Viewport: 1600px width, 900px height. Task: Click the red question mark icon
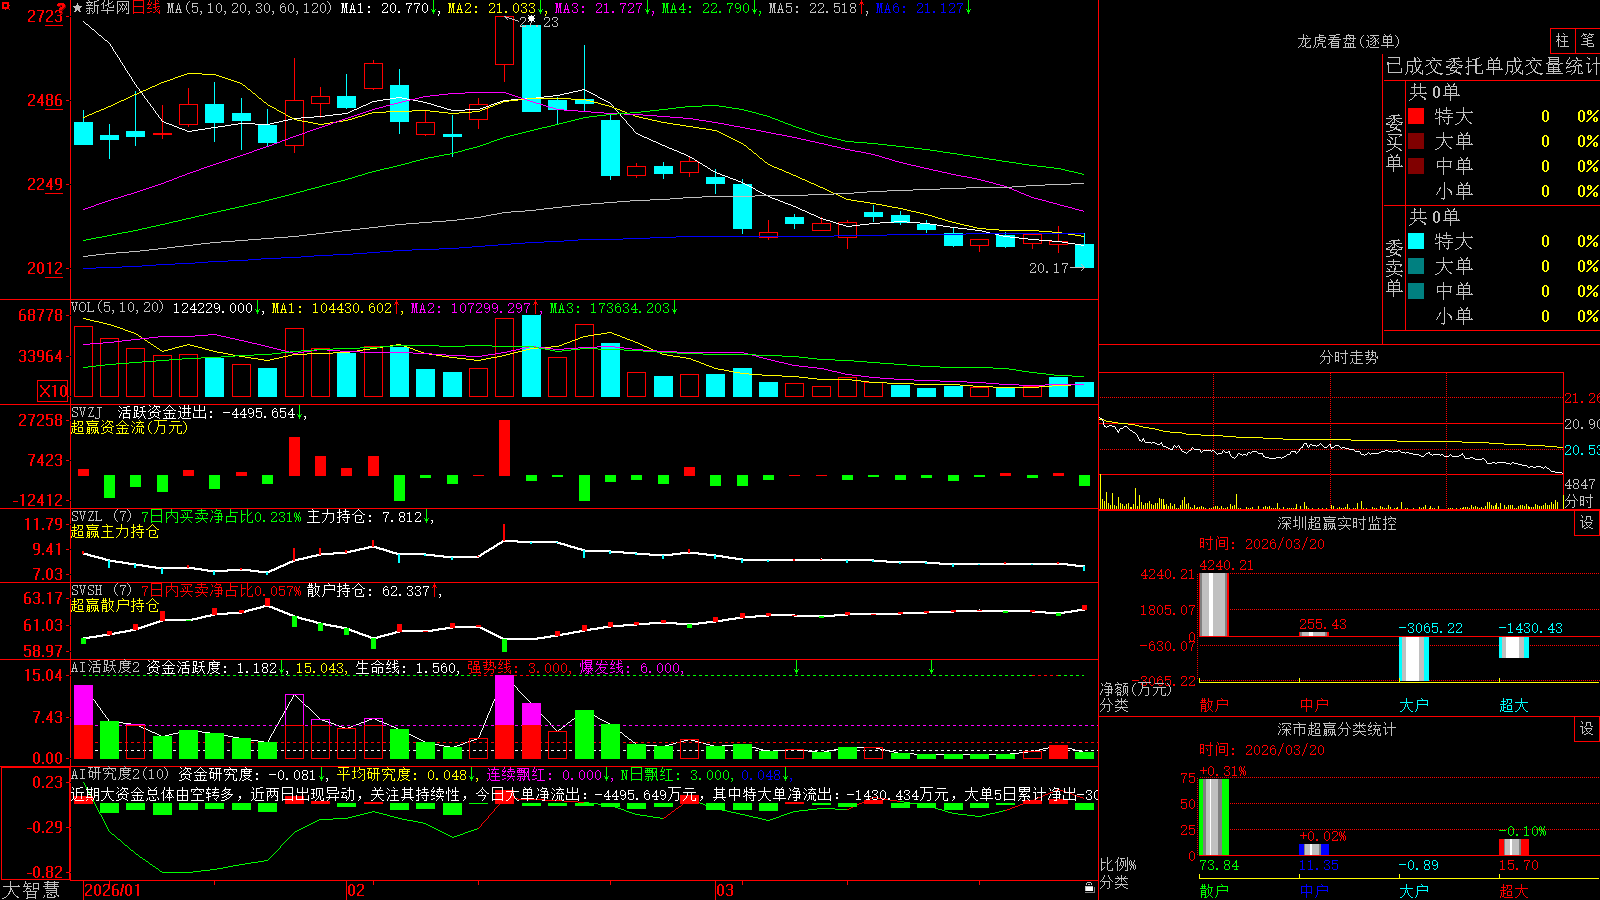point(62,10)
